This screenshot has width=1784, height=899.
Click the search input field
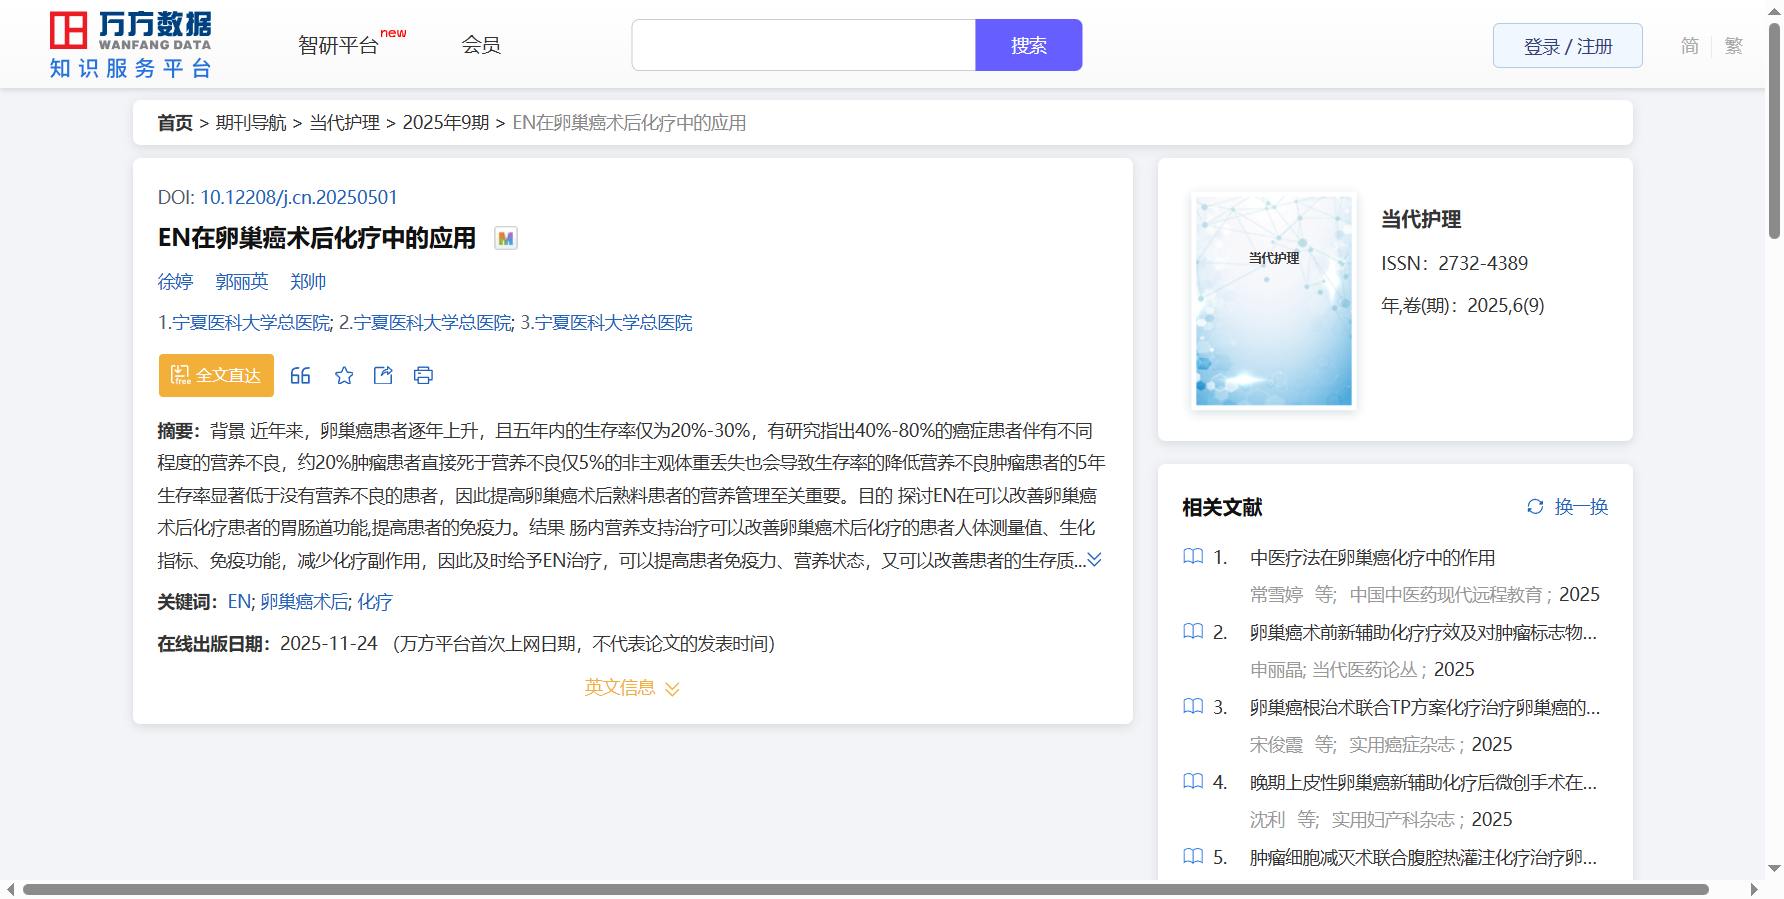tap(803, 46)
